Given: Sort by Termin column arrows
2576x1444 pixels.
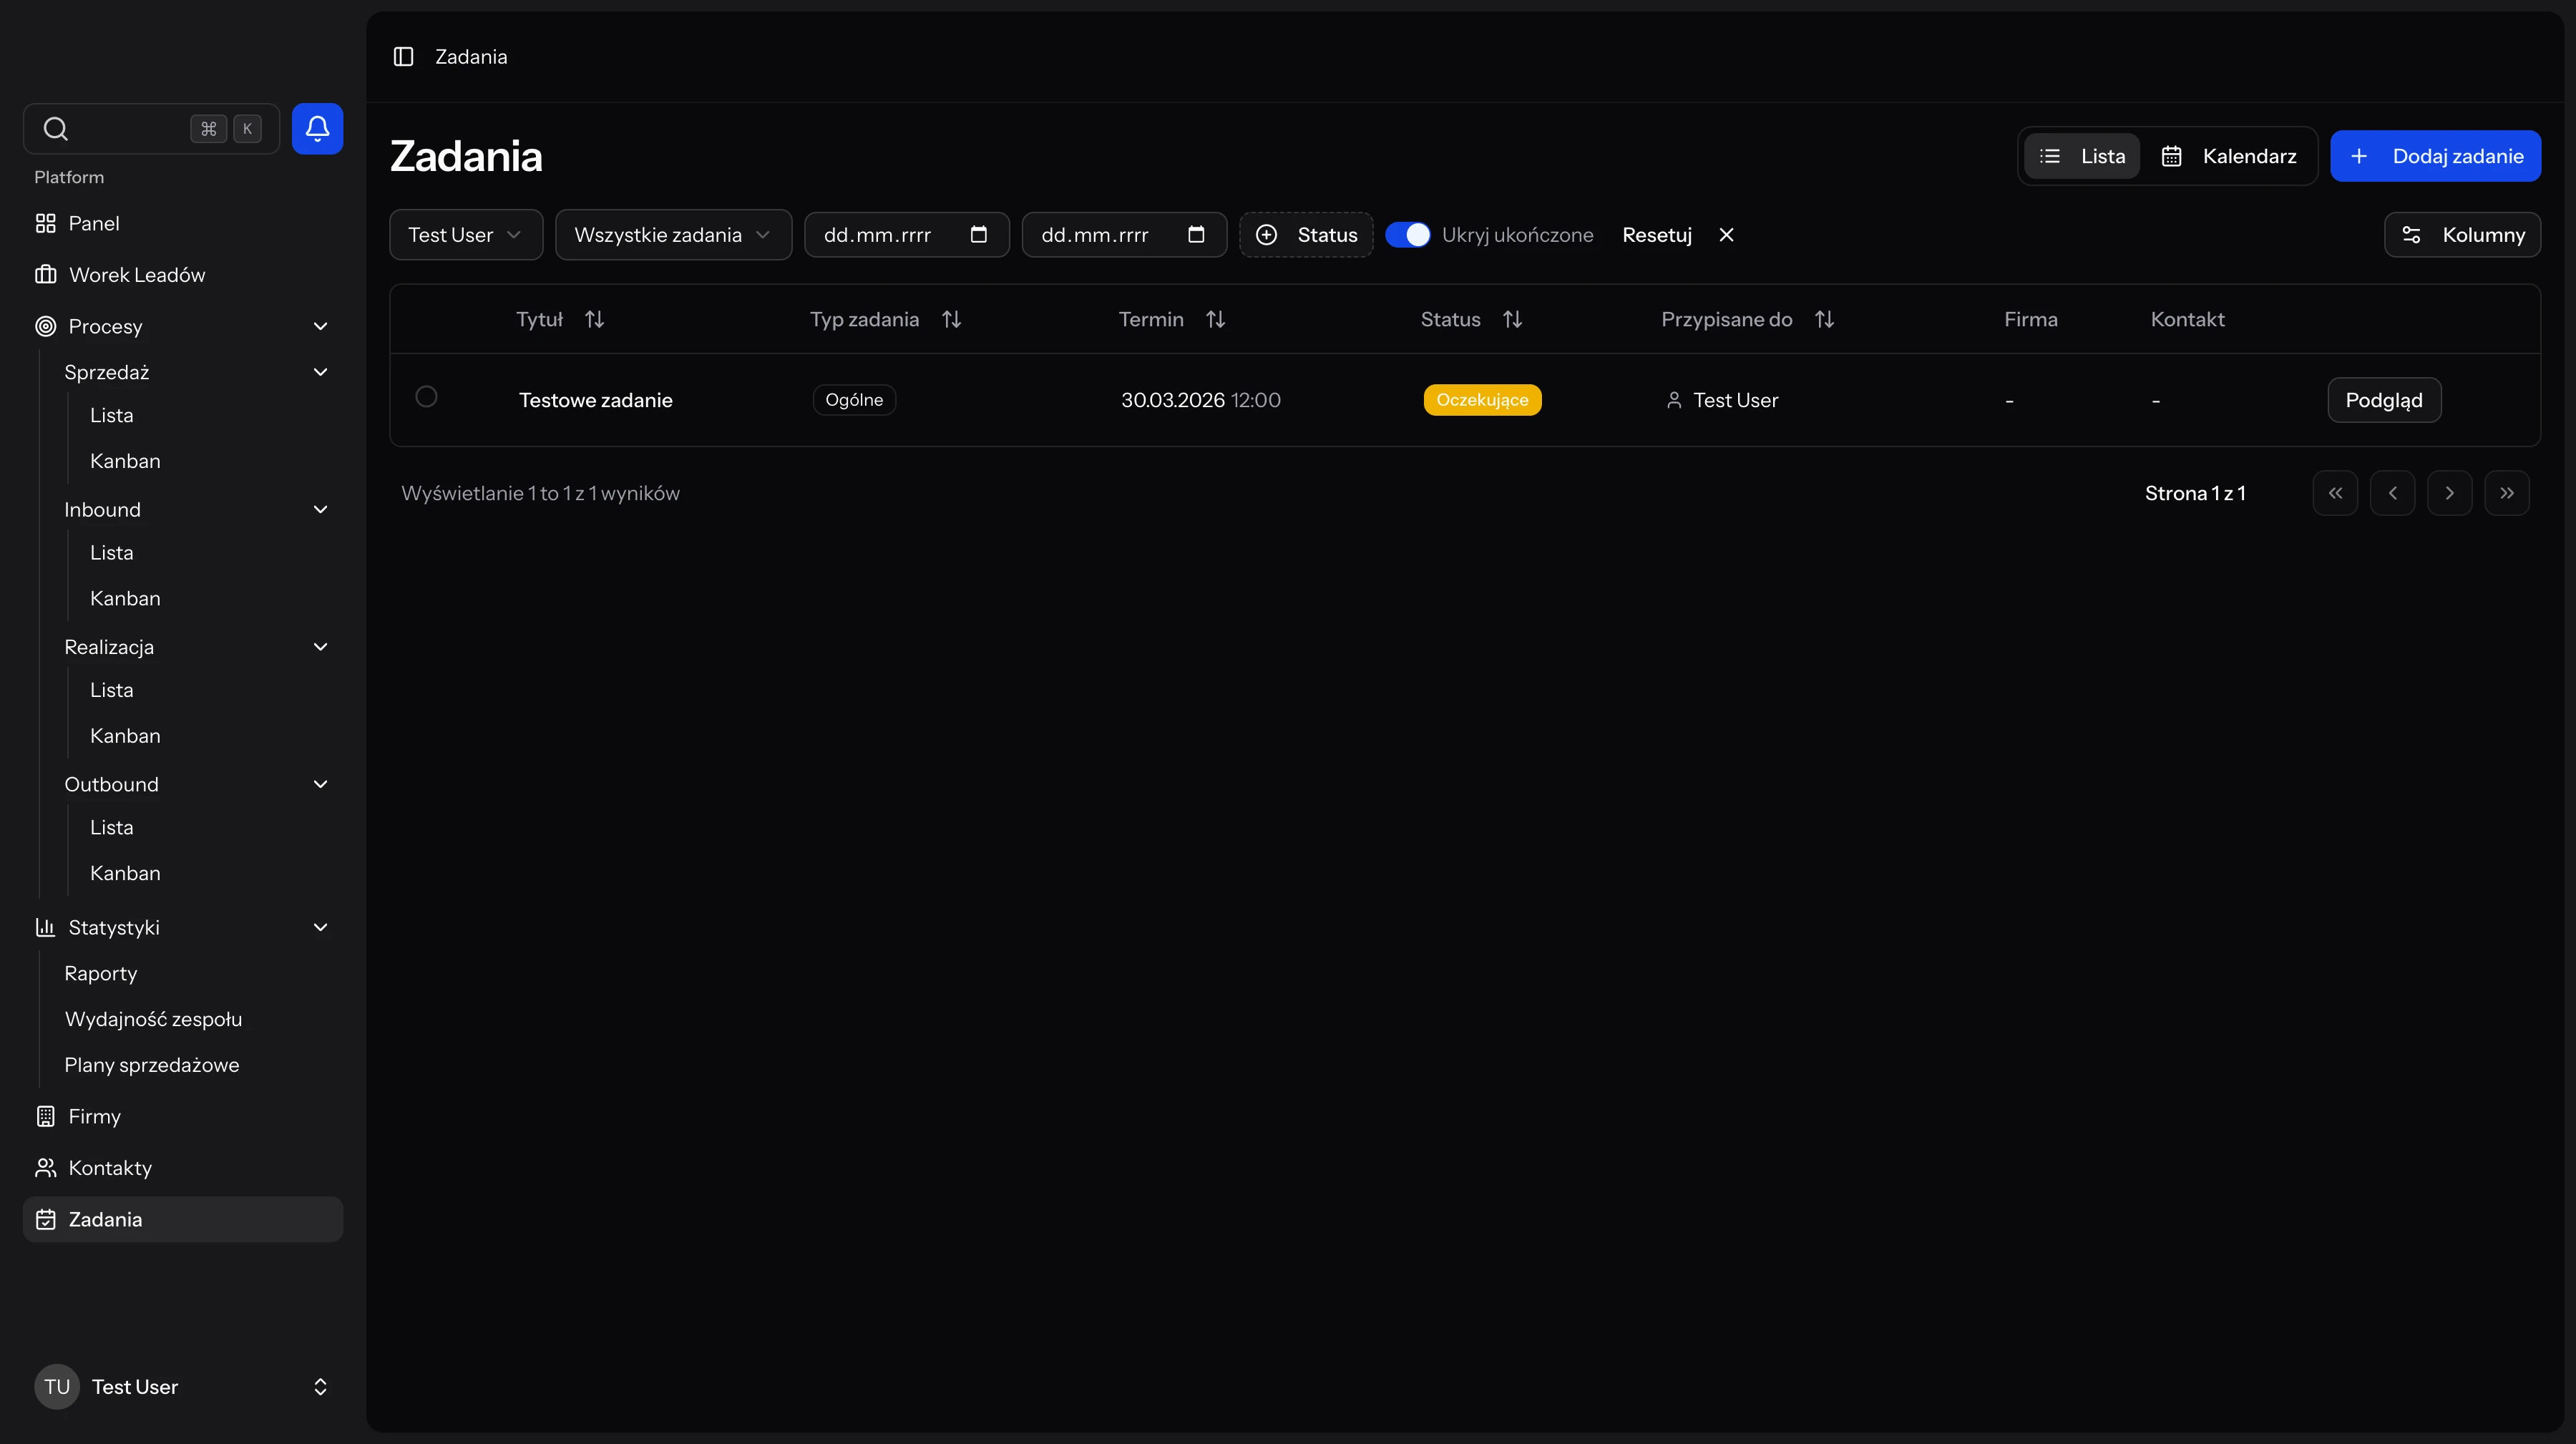Looking at the screenshot, I should point(1215,319).
